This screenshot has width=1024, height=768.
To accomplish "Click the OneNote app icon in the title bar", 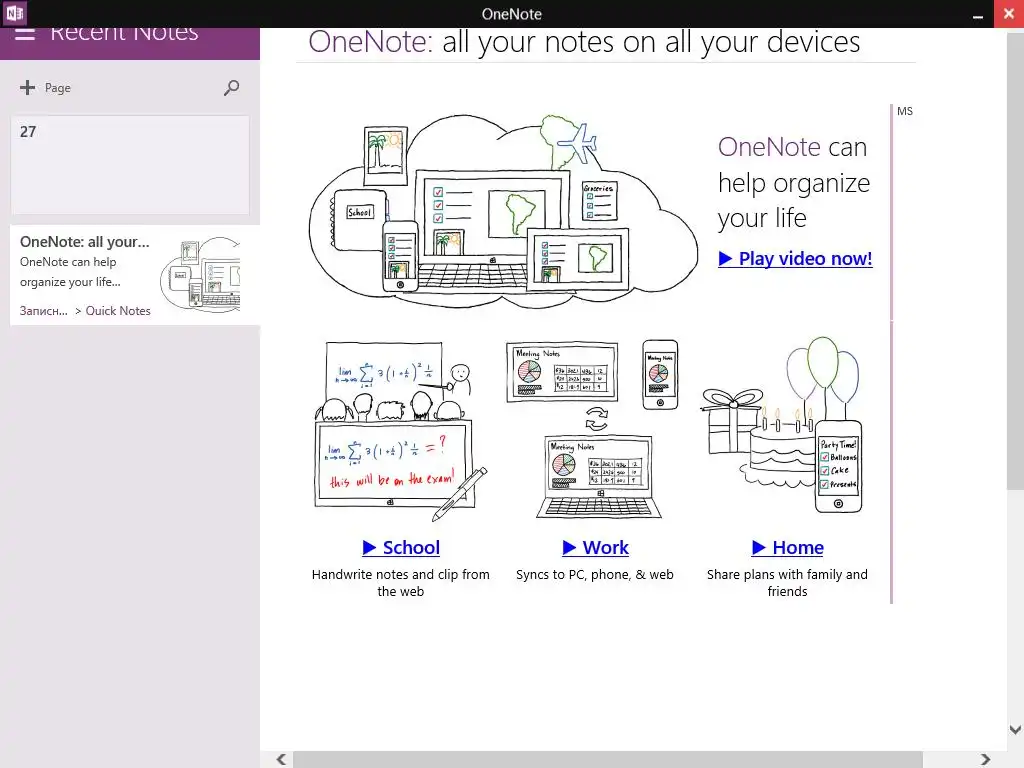I will pyautogui.click(x=14, y=13).
